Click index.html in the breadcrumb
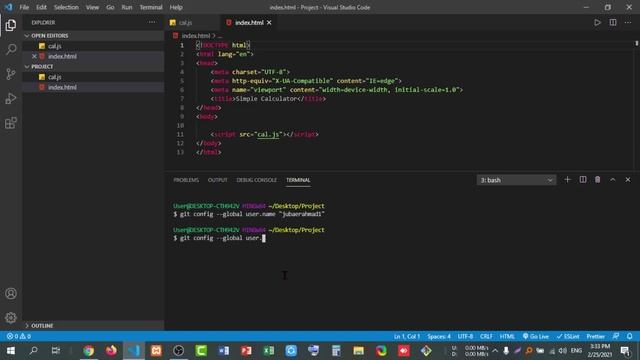The height and width of the screenshot is (360, 640). (x=196, y=36)
